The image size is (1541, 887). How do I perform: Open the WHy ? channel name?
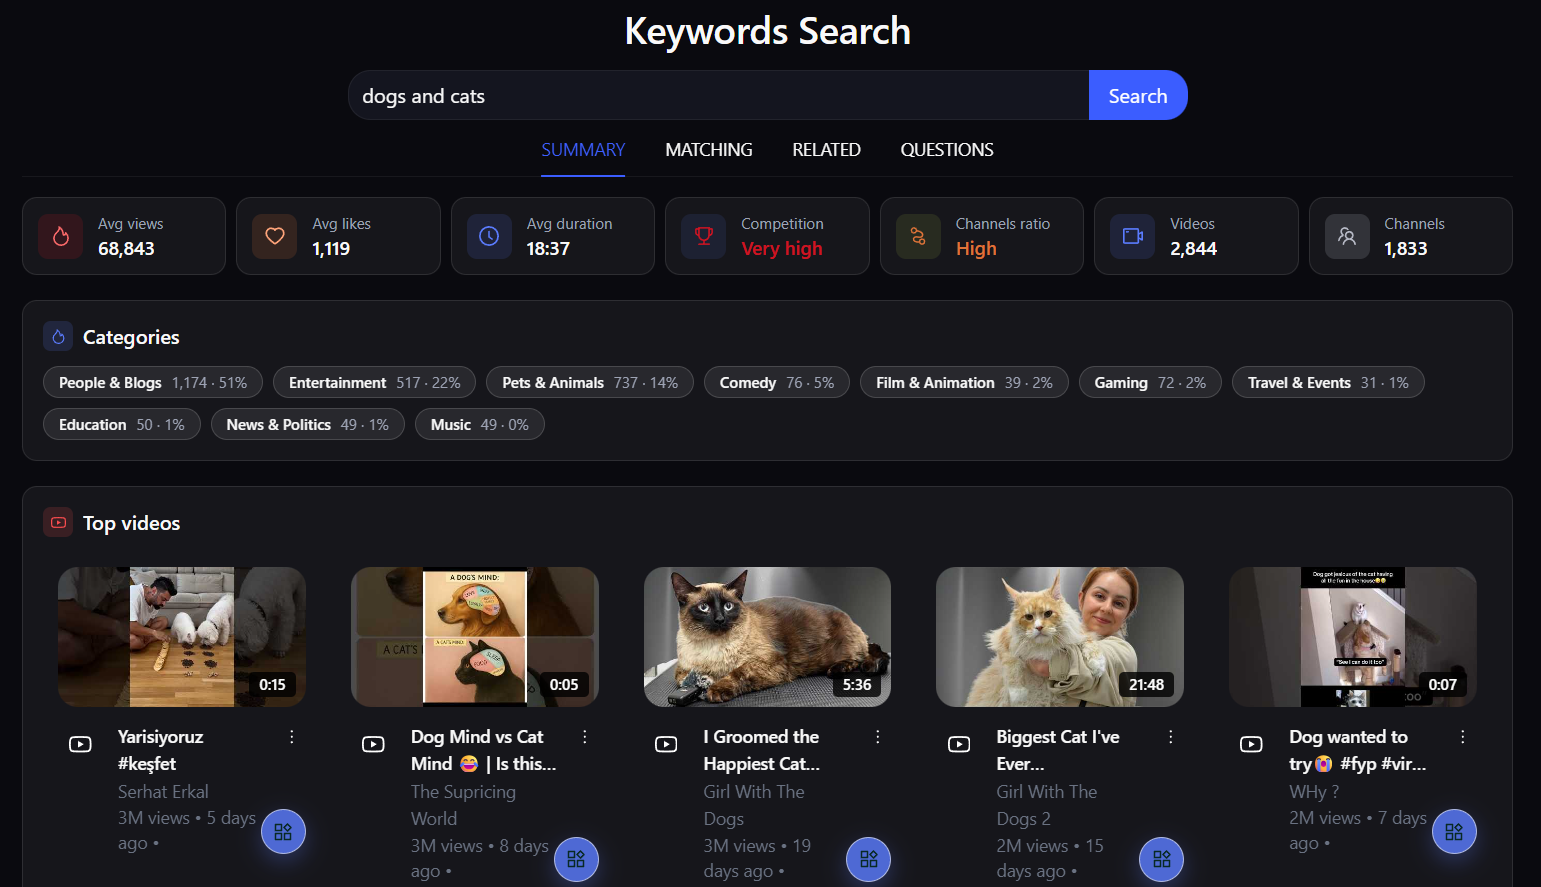1314,792
